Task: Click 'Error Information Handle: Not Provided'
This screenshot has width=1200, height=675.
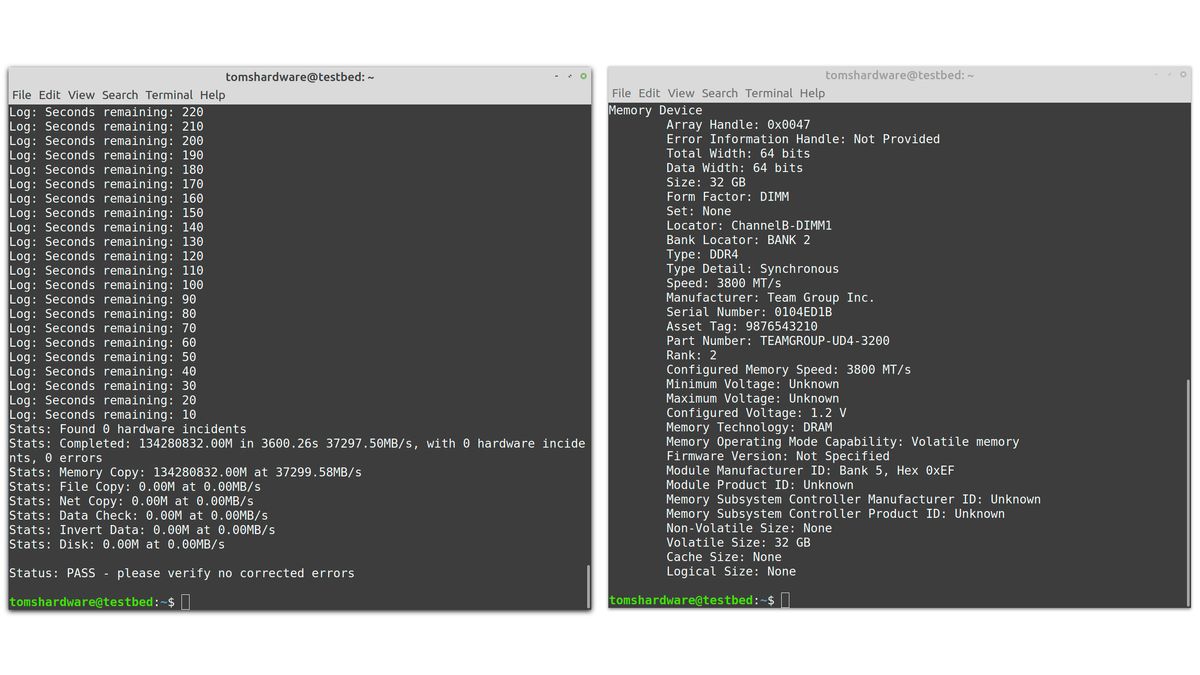Action: [x=803, y=139]
